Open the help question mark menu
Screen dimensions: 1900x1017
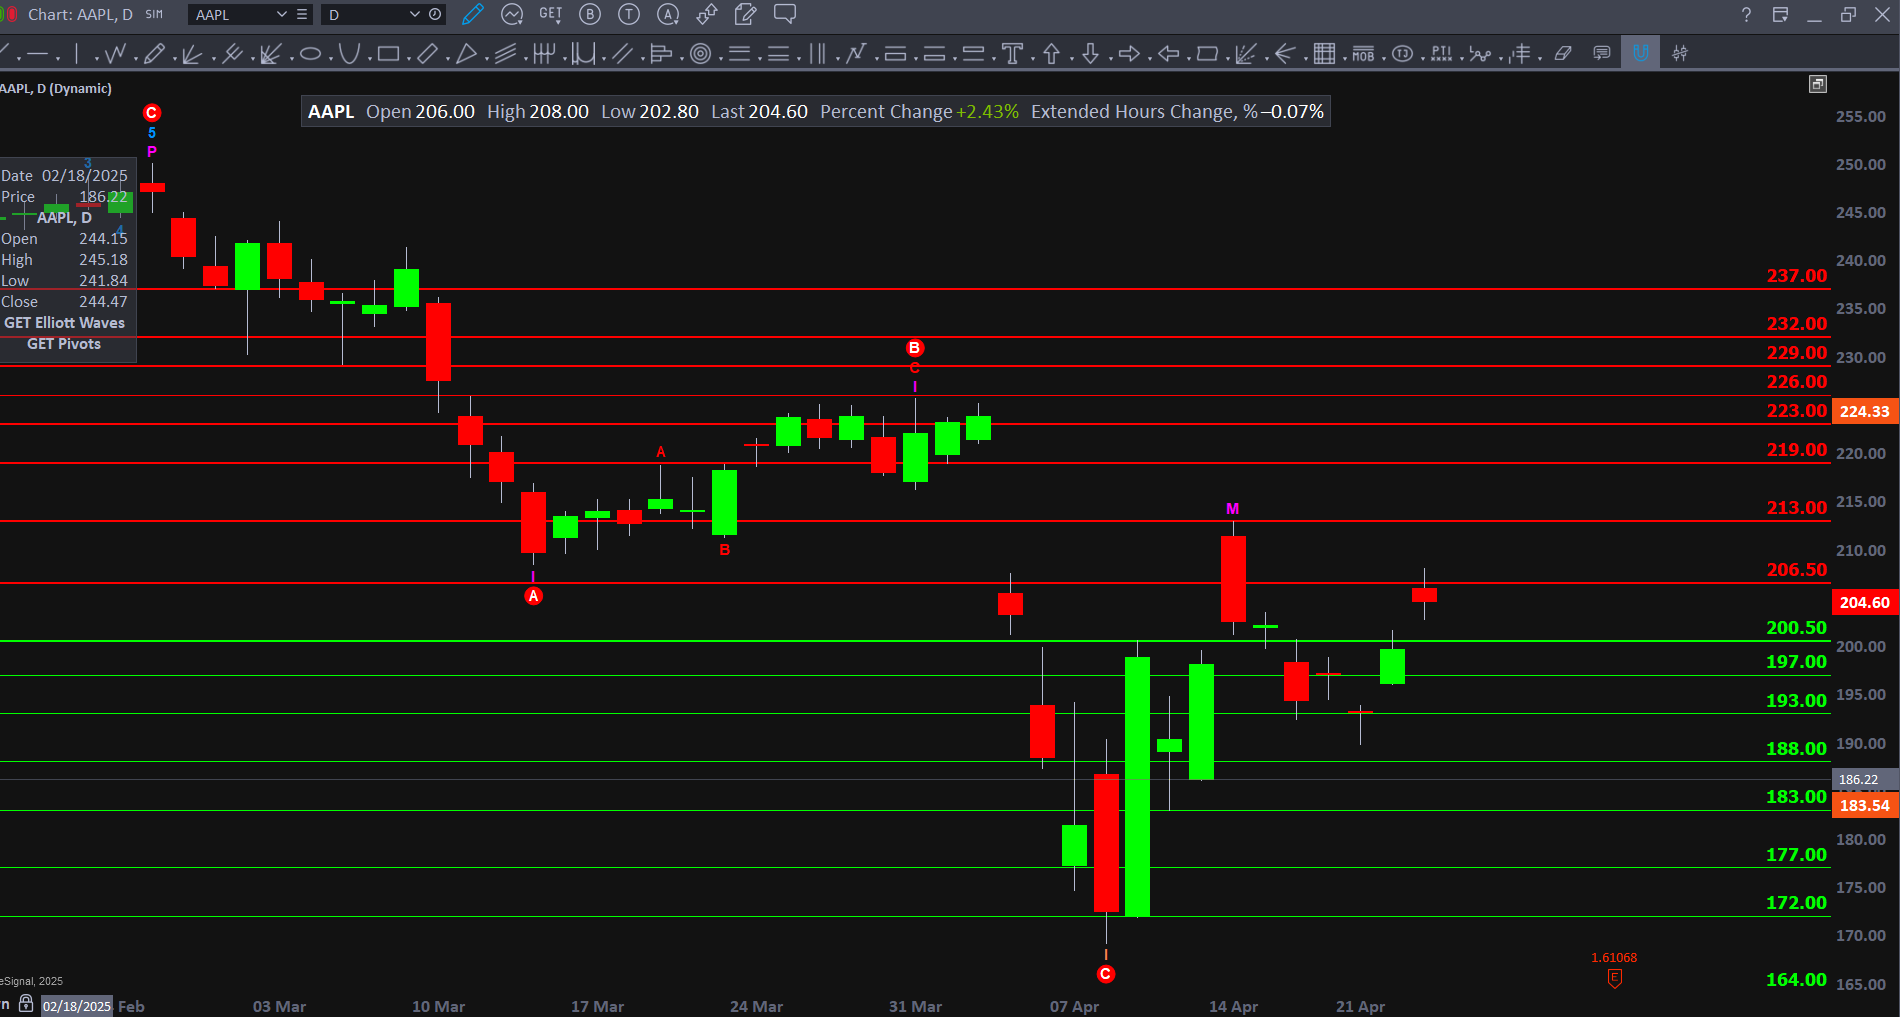(1746, 14)
